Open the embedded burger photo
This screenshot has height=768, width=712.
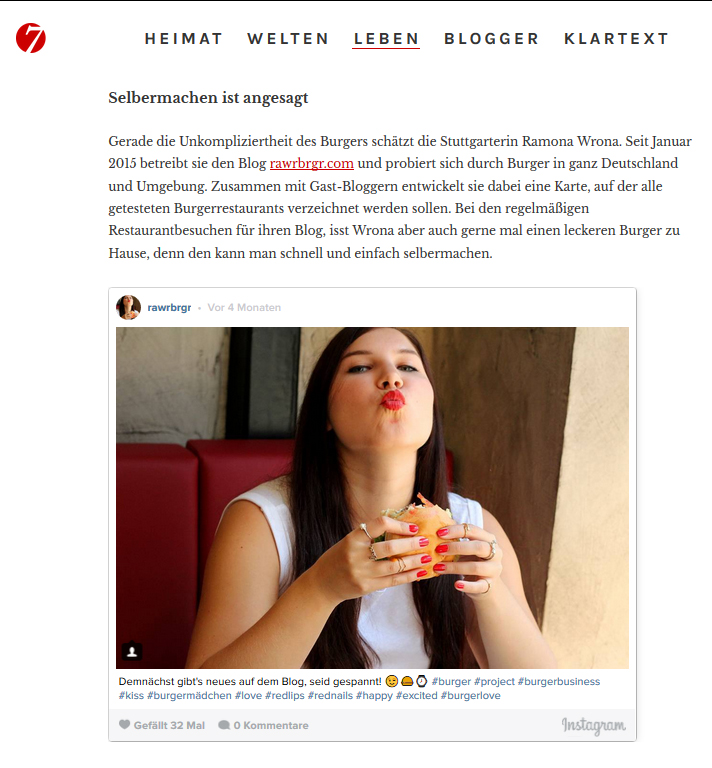click(x=372, y=498)
